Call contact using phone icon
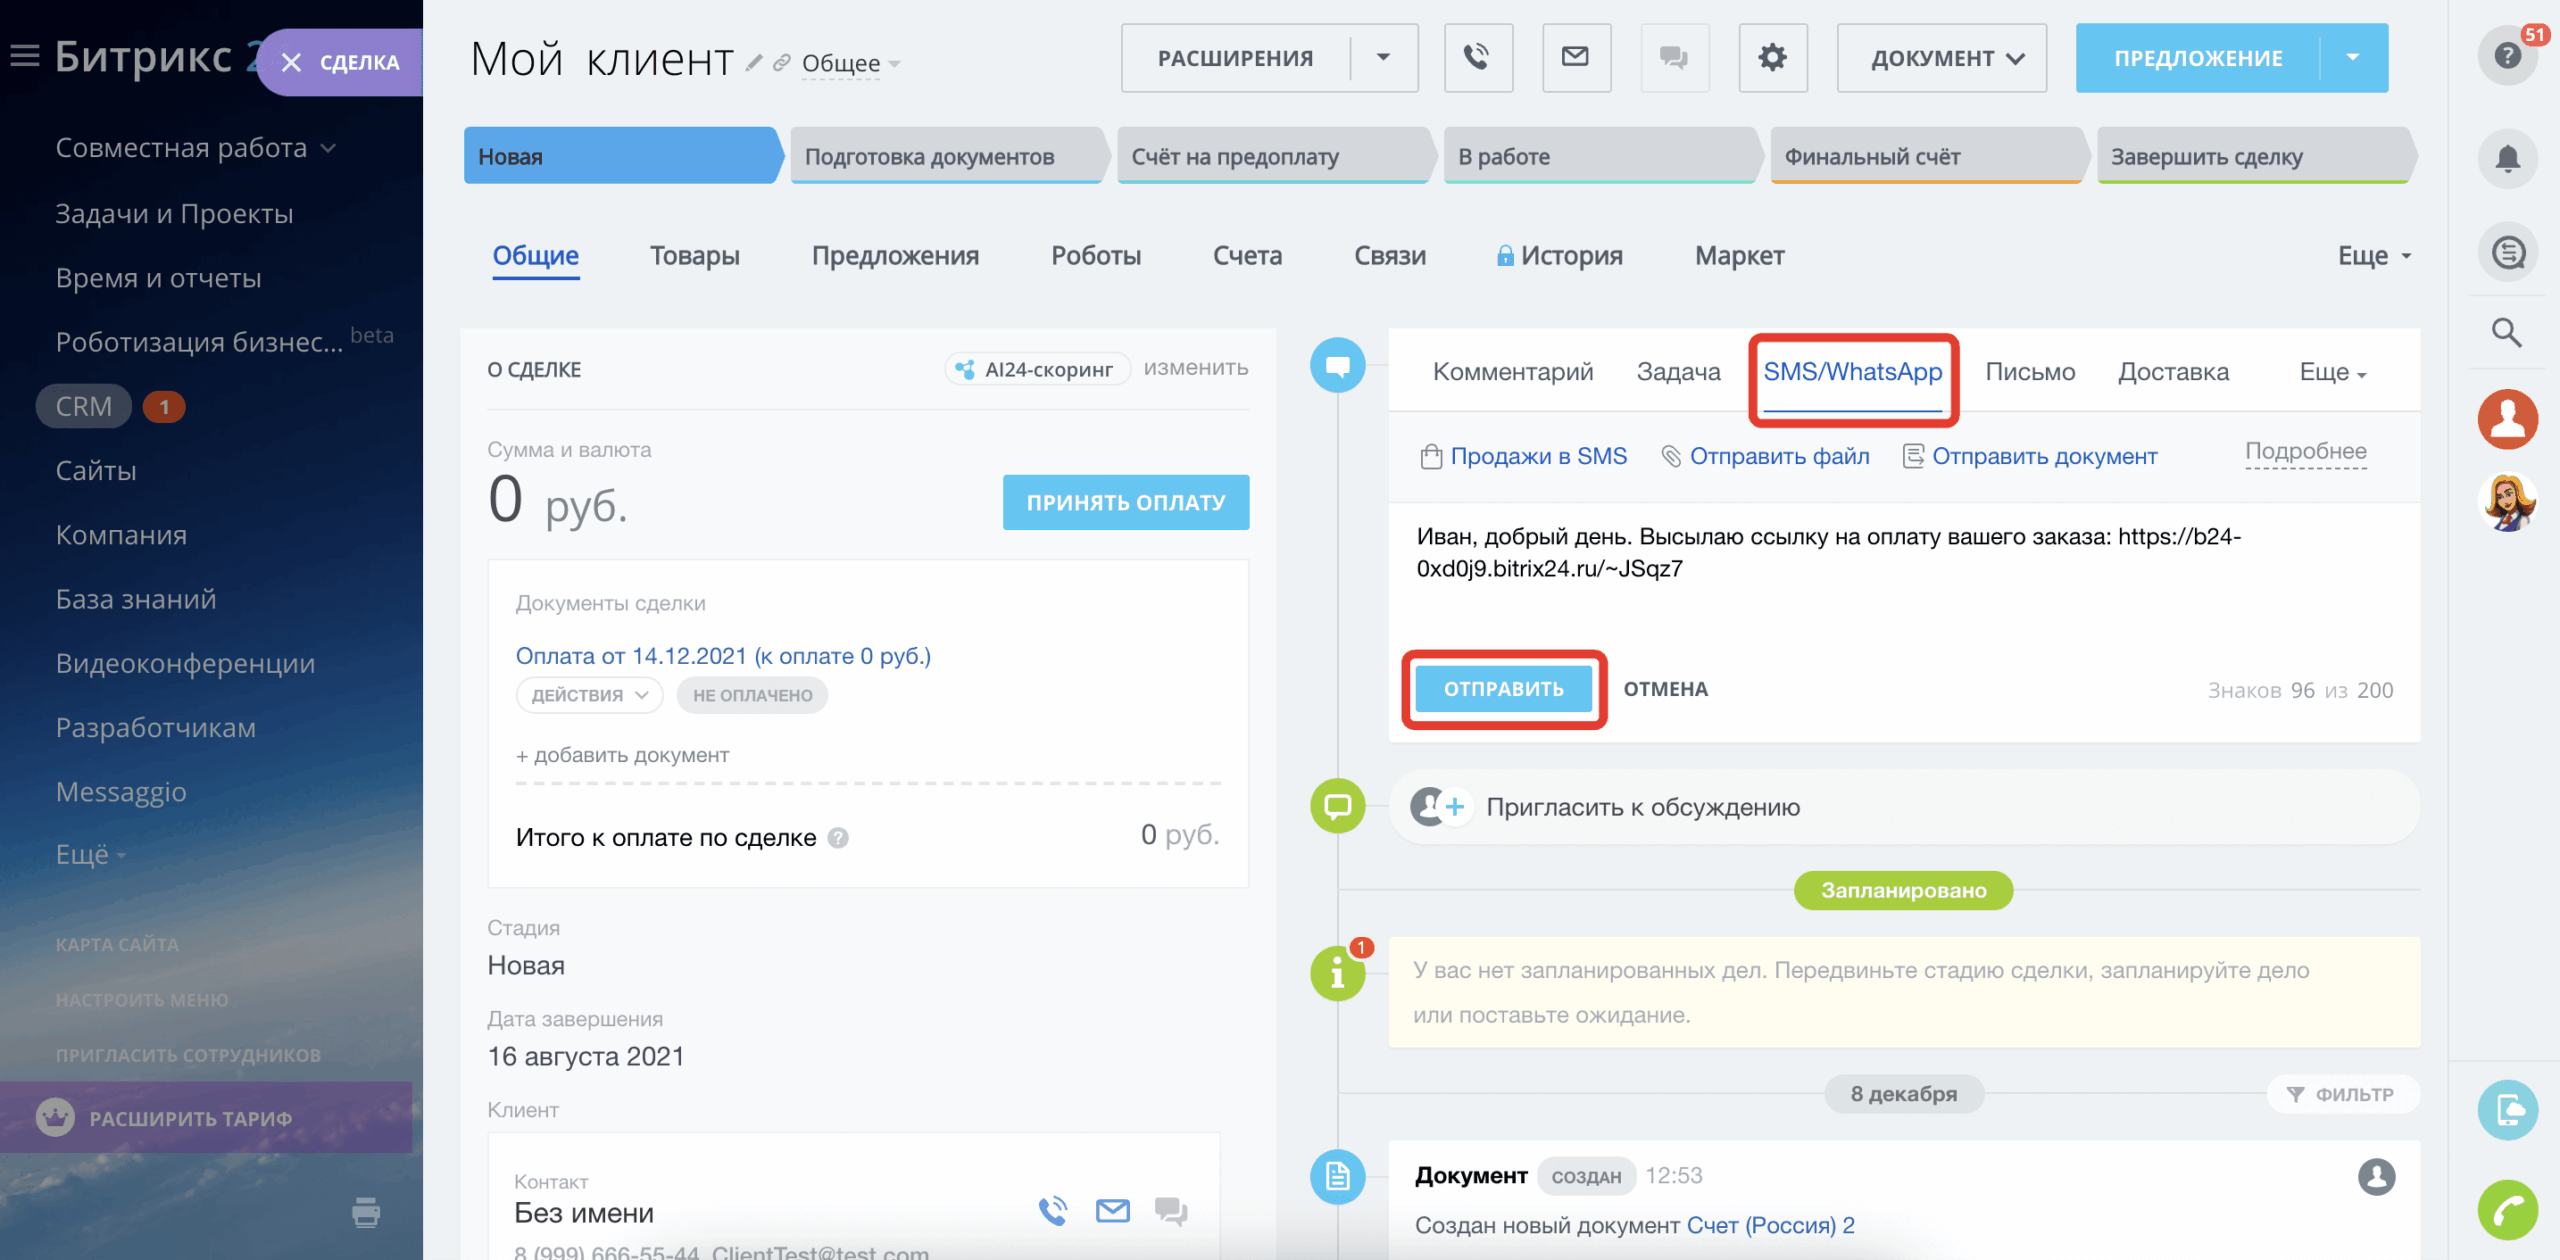2560x1260 pixels. (1052, 1212)
